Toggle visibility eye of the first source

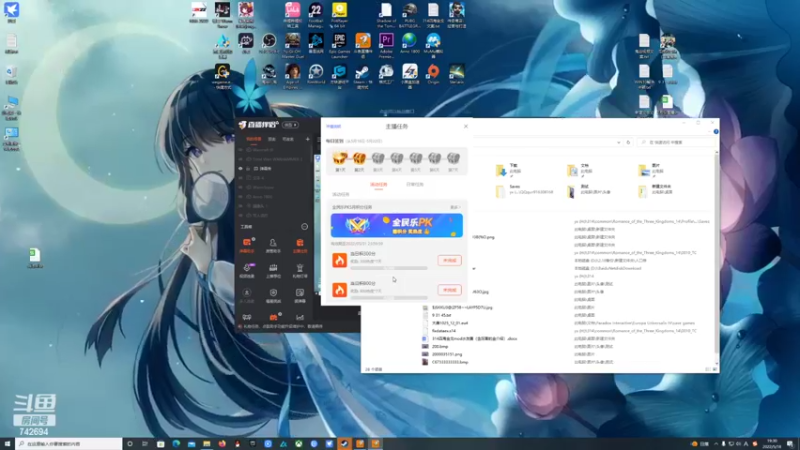pos(241,150)
